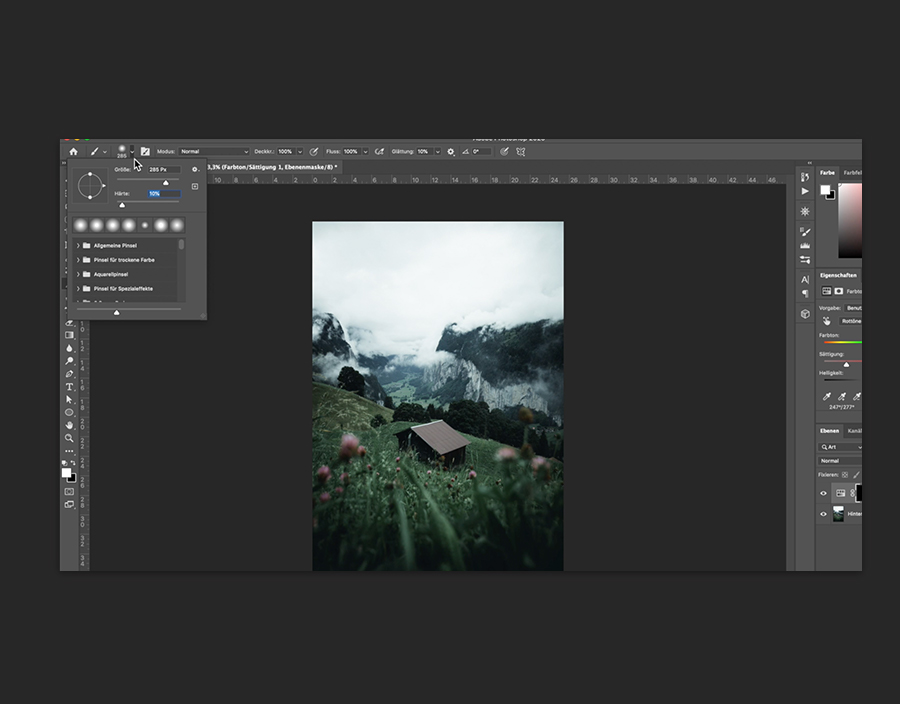Hide the Hintergrund layer
Screen dimensions: 900x704
[824, 514]
